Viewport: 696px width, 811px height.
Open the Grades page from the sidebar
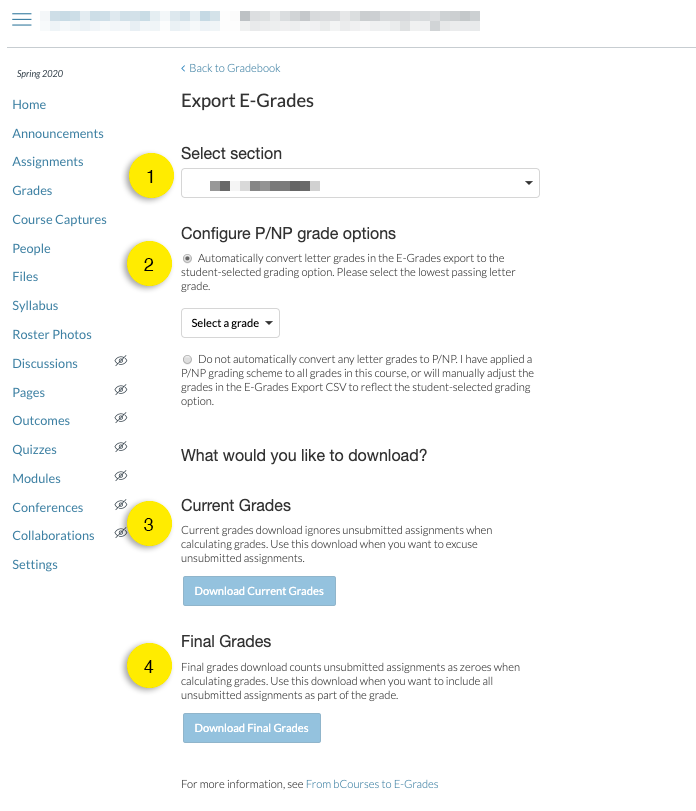point(34,190)
